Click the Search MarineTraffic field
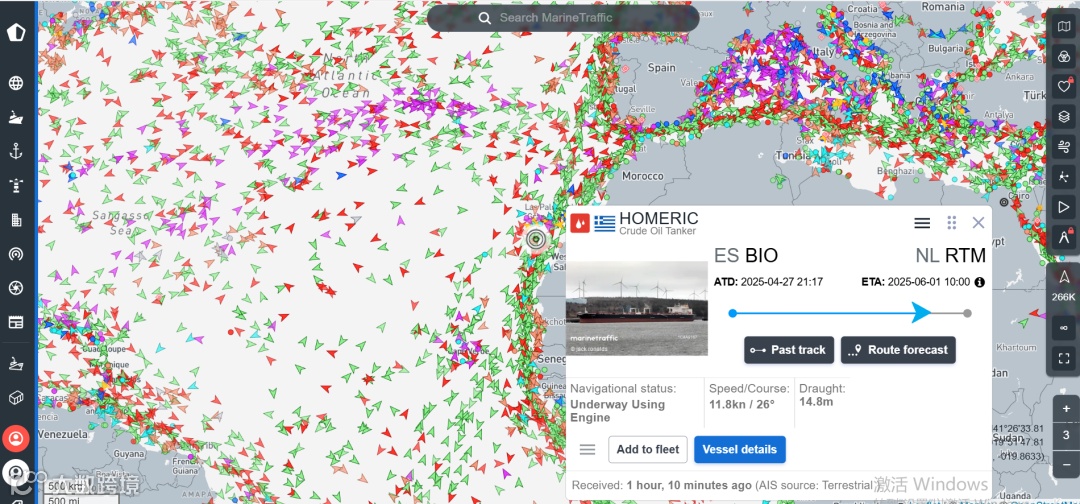This screenshot has width=1080, height=504. tap(563, 18)
